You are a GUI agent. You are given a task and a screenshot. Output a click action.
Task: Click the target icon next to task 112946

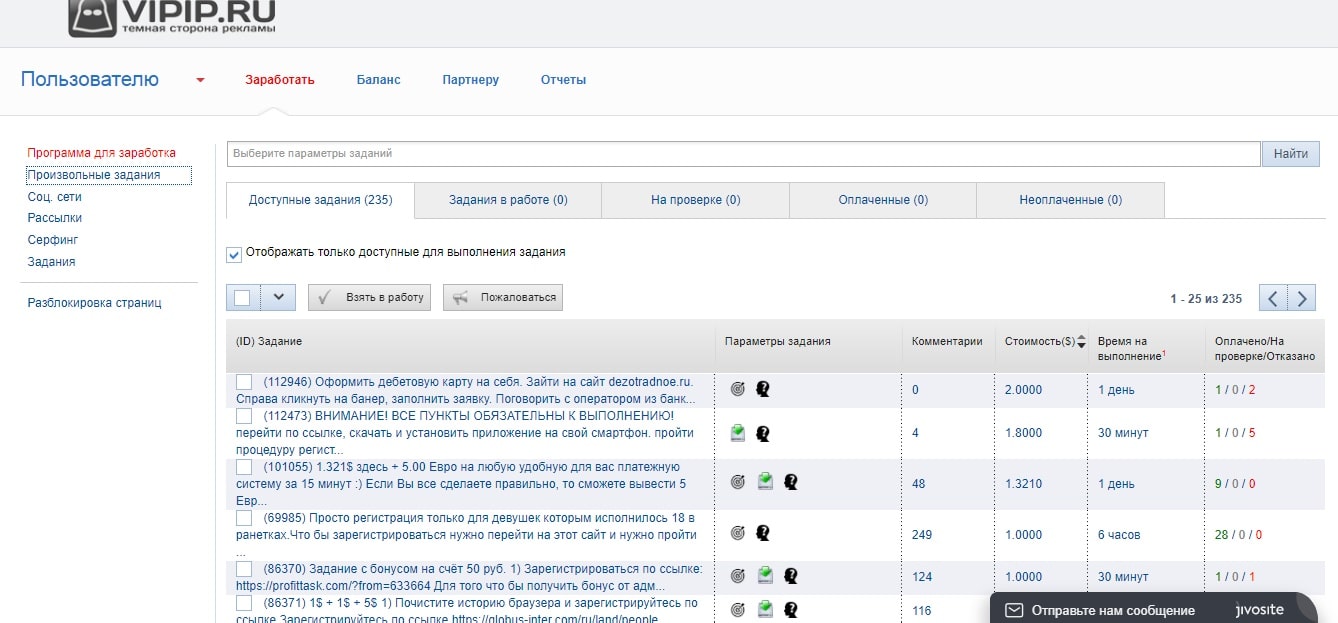(x=736, y=389)
